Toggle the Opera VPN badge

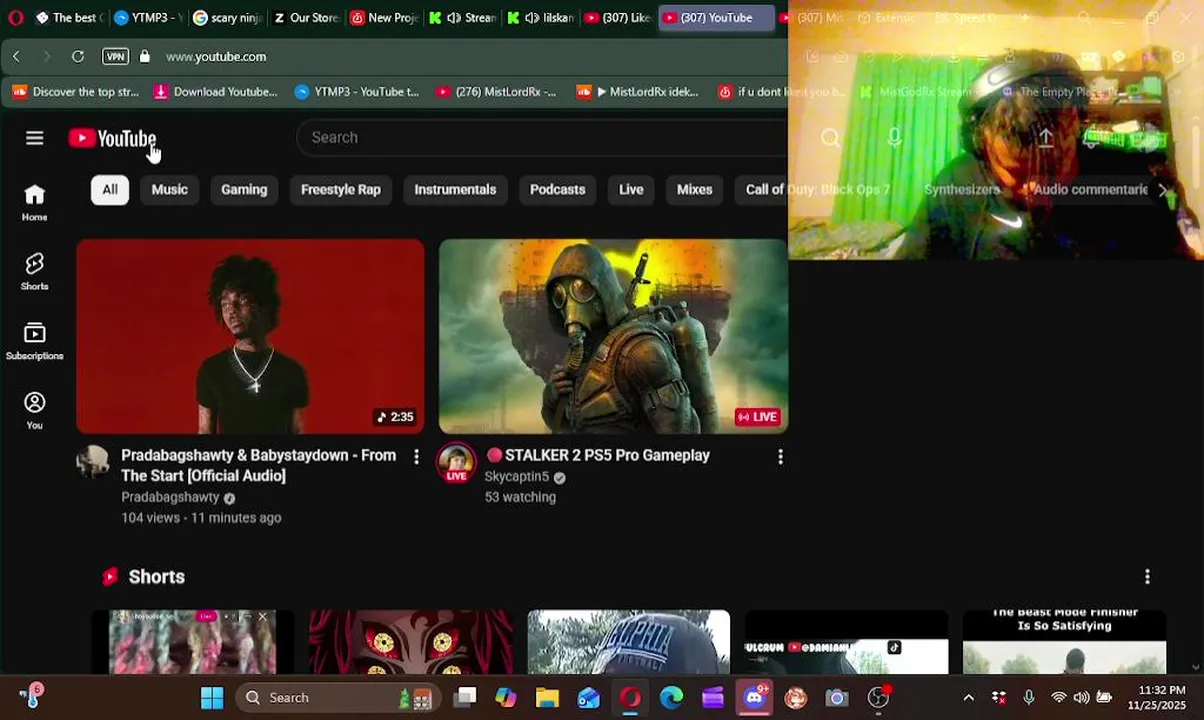tap(115, 57)
